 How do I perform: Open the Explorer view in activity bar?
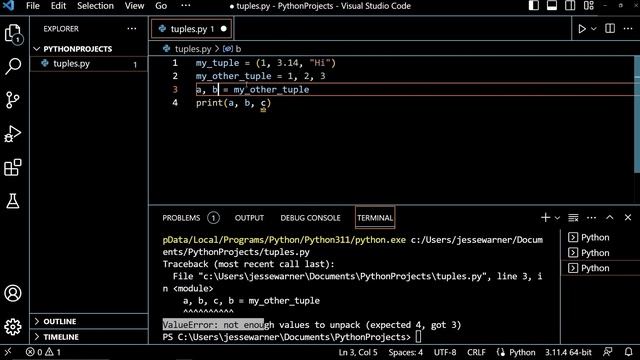pos(13,33)
